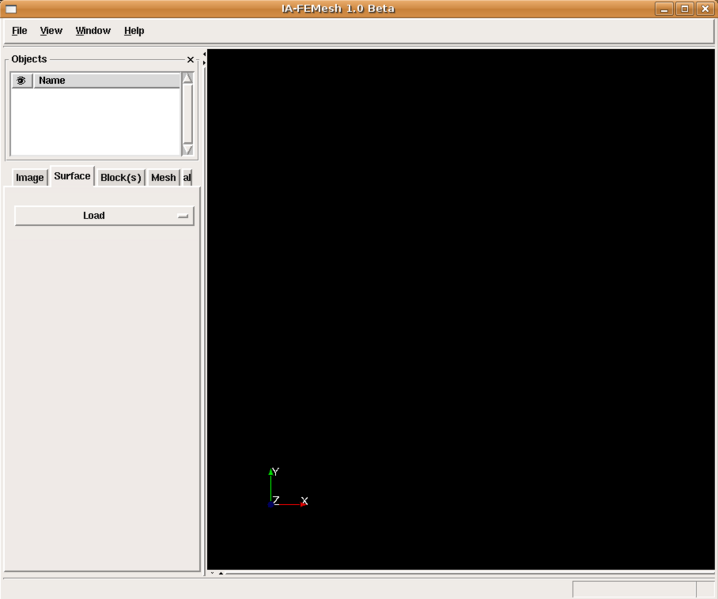Switch to the Image tab
The image size is (718, 599).
pyautogui.click(x=29, y=178)
